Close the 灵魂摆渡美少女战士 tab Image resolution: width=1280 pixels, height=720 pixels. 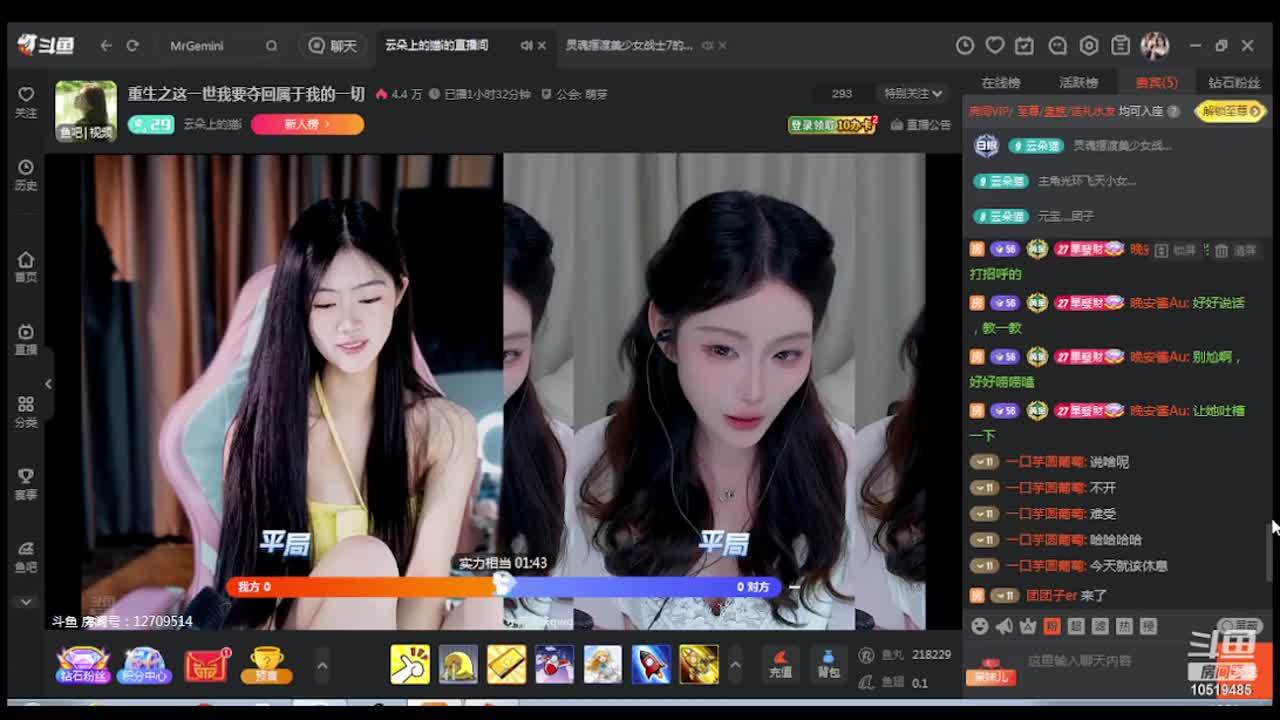click(722, 46)
